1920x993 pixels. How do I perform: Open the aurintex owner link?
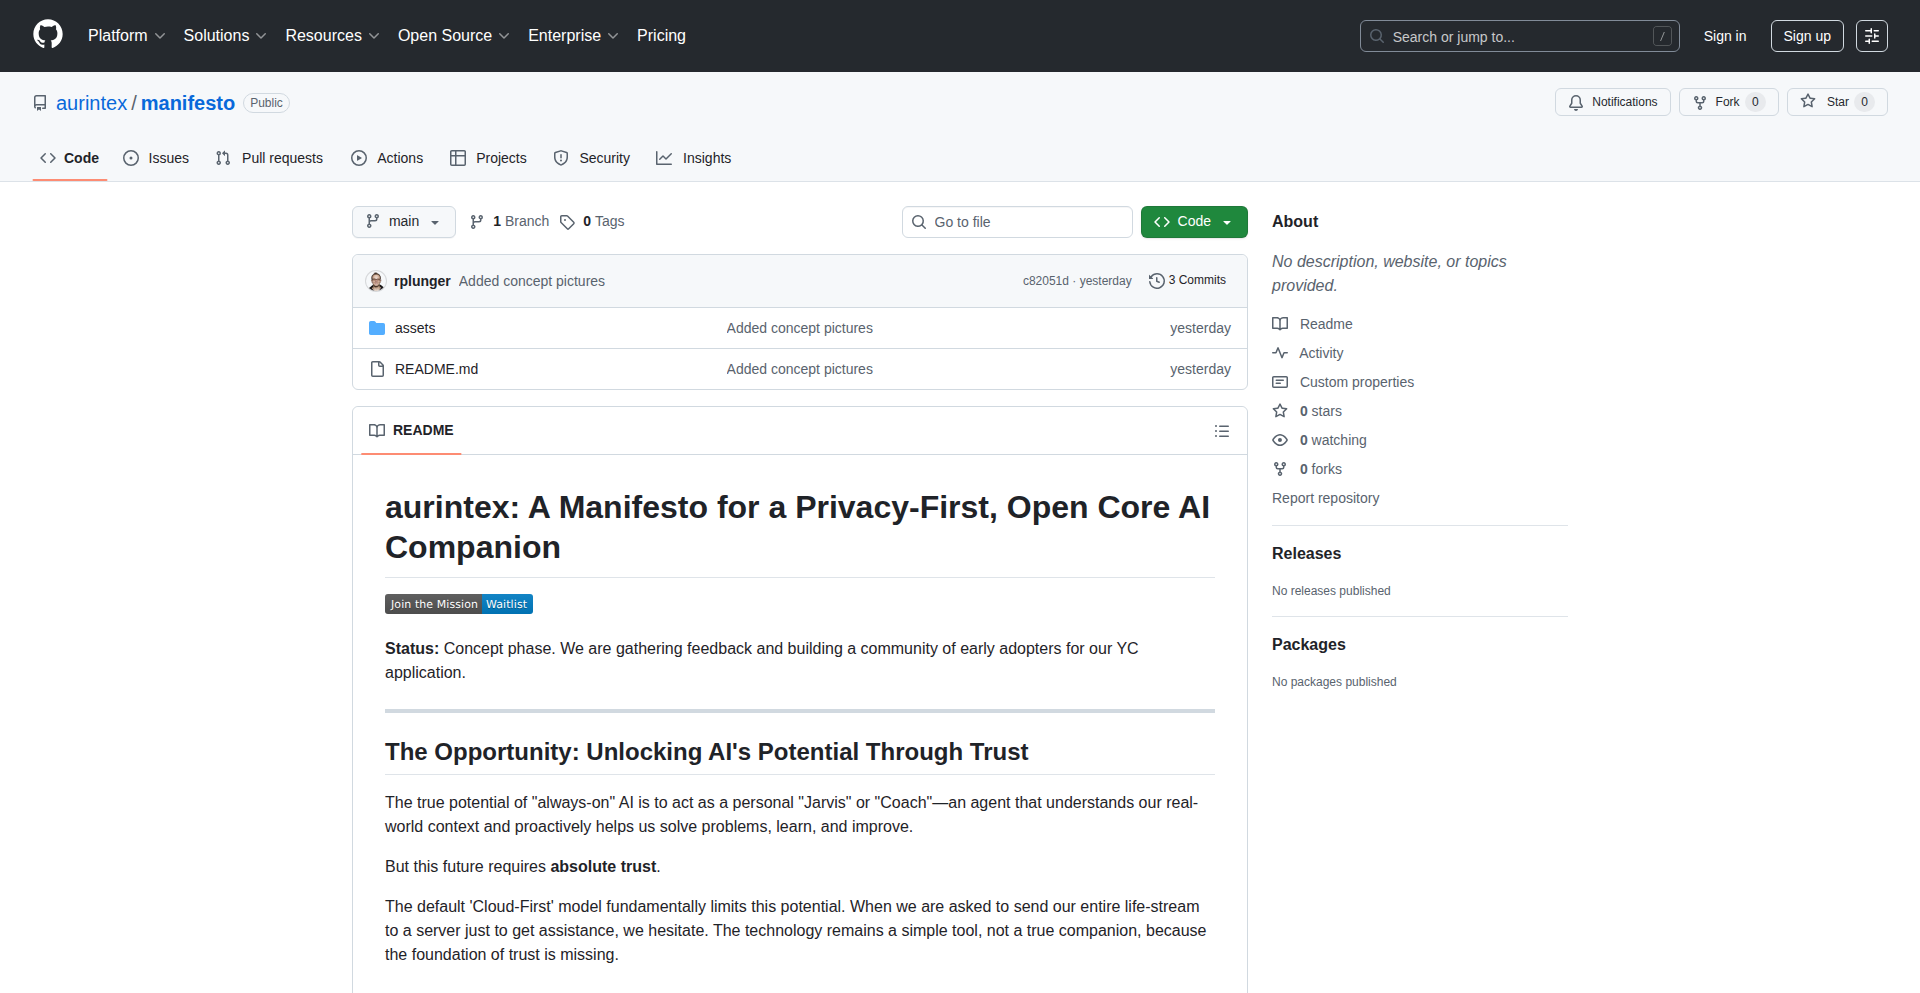(x=92, y=103)
